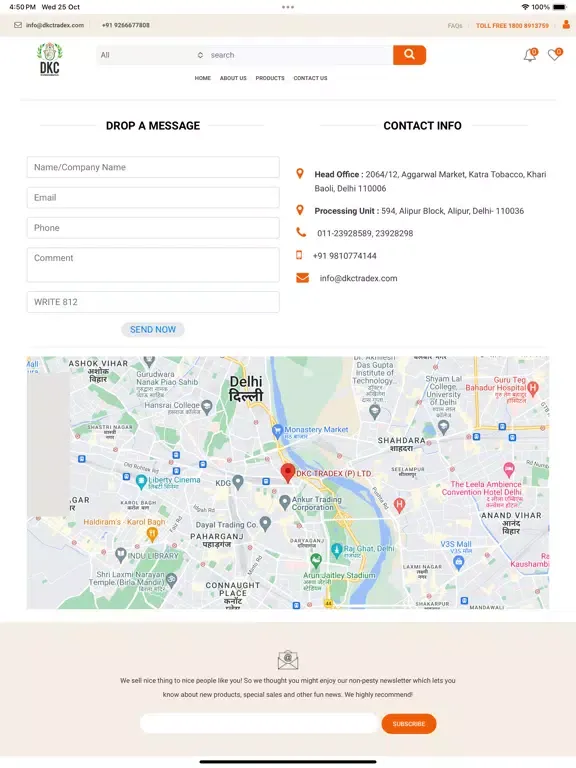The width and height of the screenshot is (576, 768).
Task: Select the Hansraj College map pin
Action: pyautogui.click(x=207, y=407)
